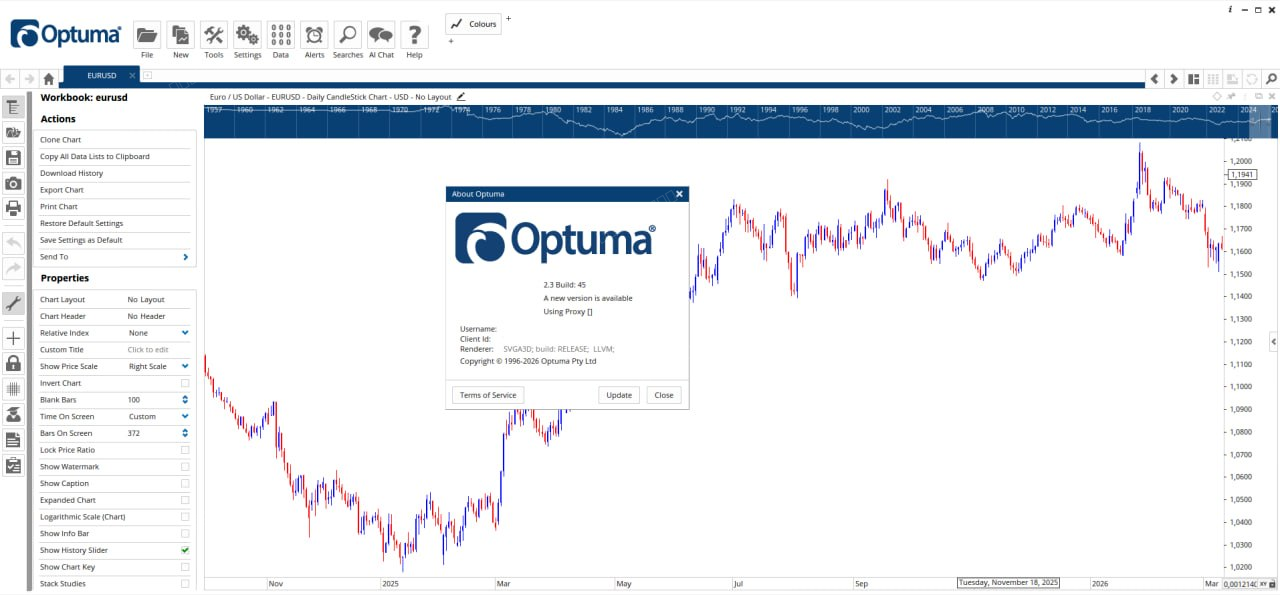Viewport: 1280px width, 595px height.
Task: Click the magnifier search icon in tab bar
Action: tap(1270, 78)
